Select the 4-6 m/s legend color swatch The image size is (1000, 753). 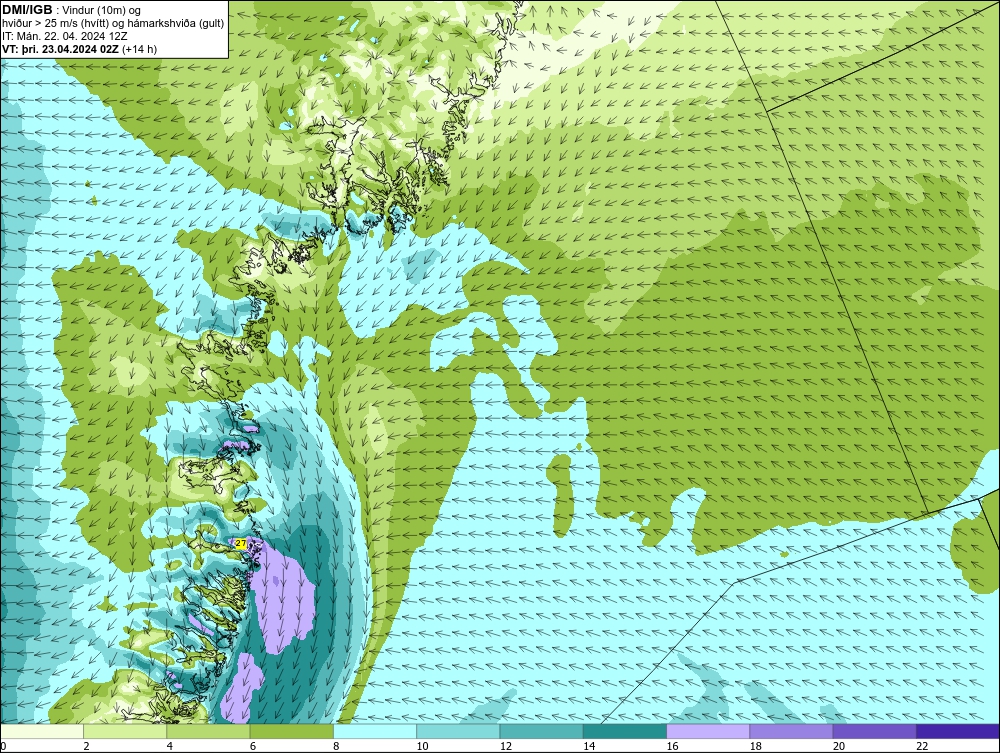209,731
